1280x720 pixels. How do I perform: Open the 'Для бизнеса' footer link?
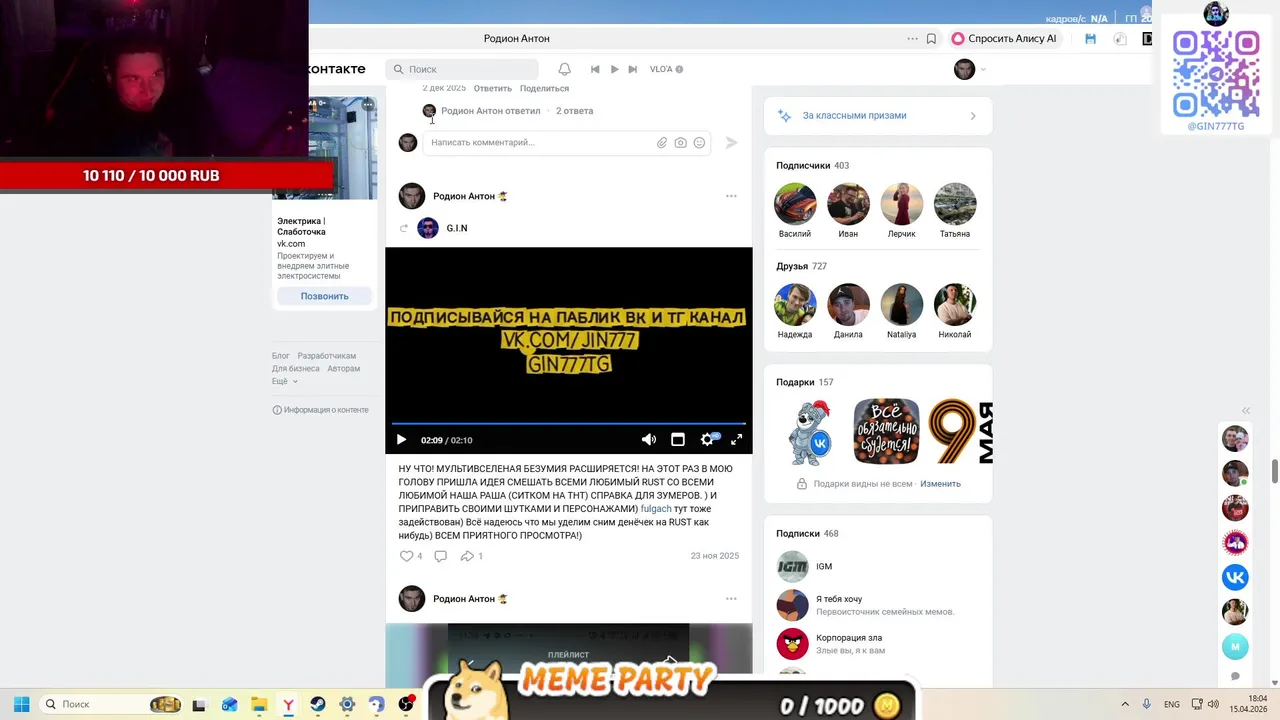pos(296,369)
